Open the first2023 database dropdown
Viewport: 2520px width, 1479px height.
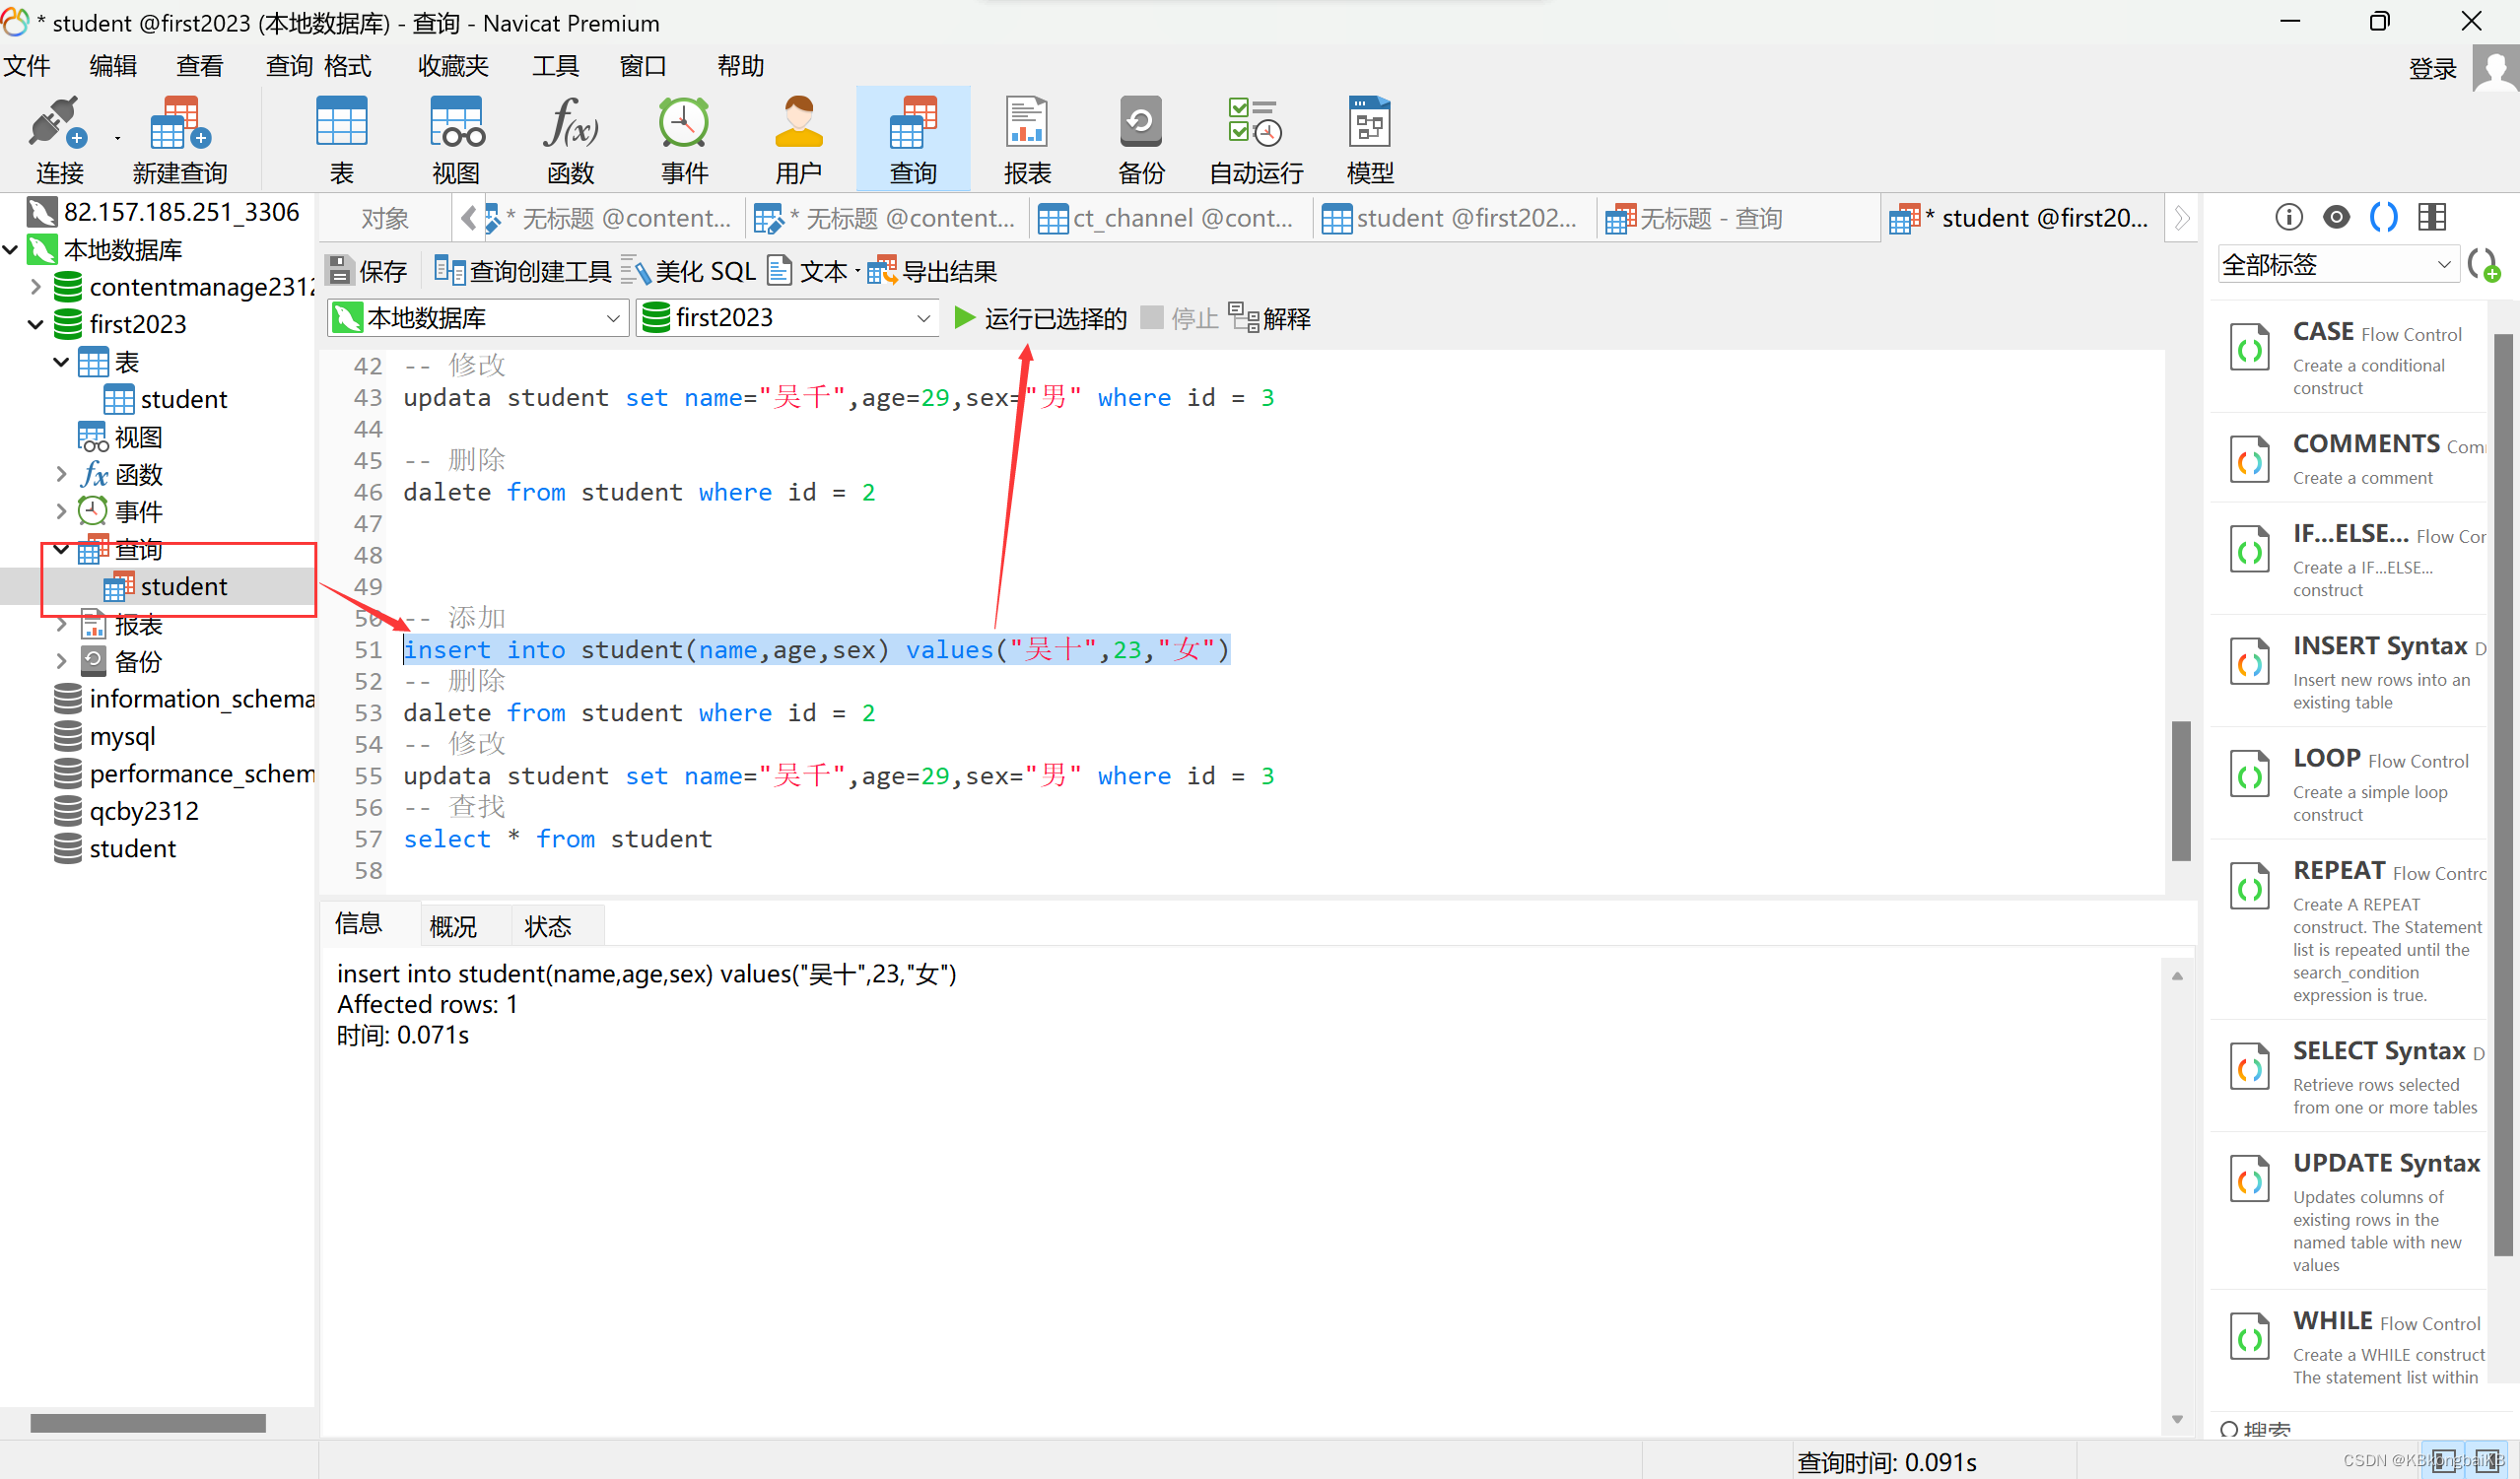[x=787, y=318]
